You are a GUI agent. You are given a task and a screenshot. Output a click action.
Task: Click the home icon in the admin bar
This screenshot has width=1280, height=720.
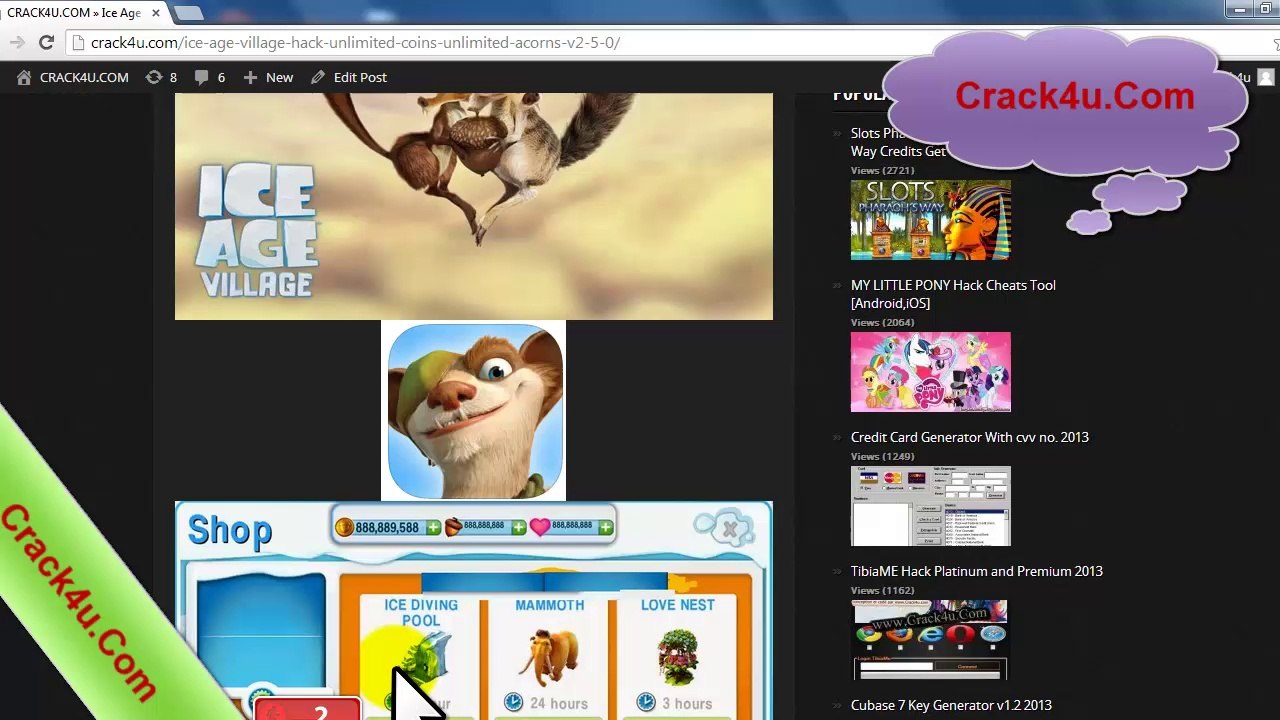pyautogui.click(x=24, y=77)
